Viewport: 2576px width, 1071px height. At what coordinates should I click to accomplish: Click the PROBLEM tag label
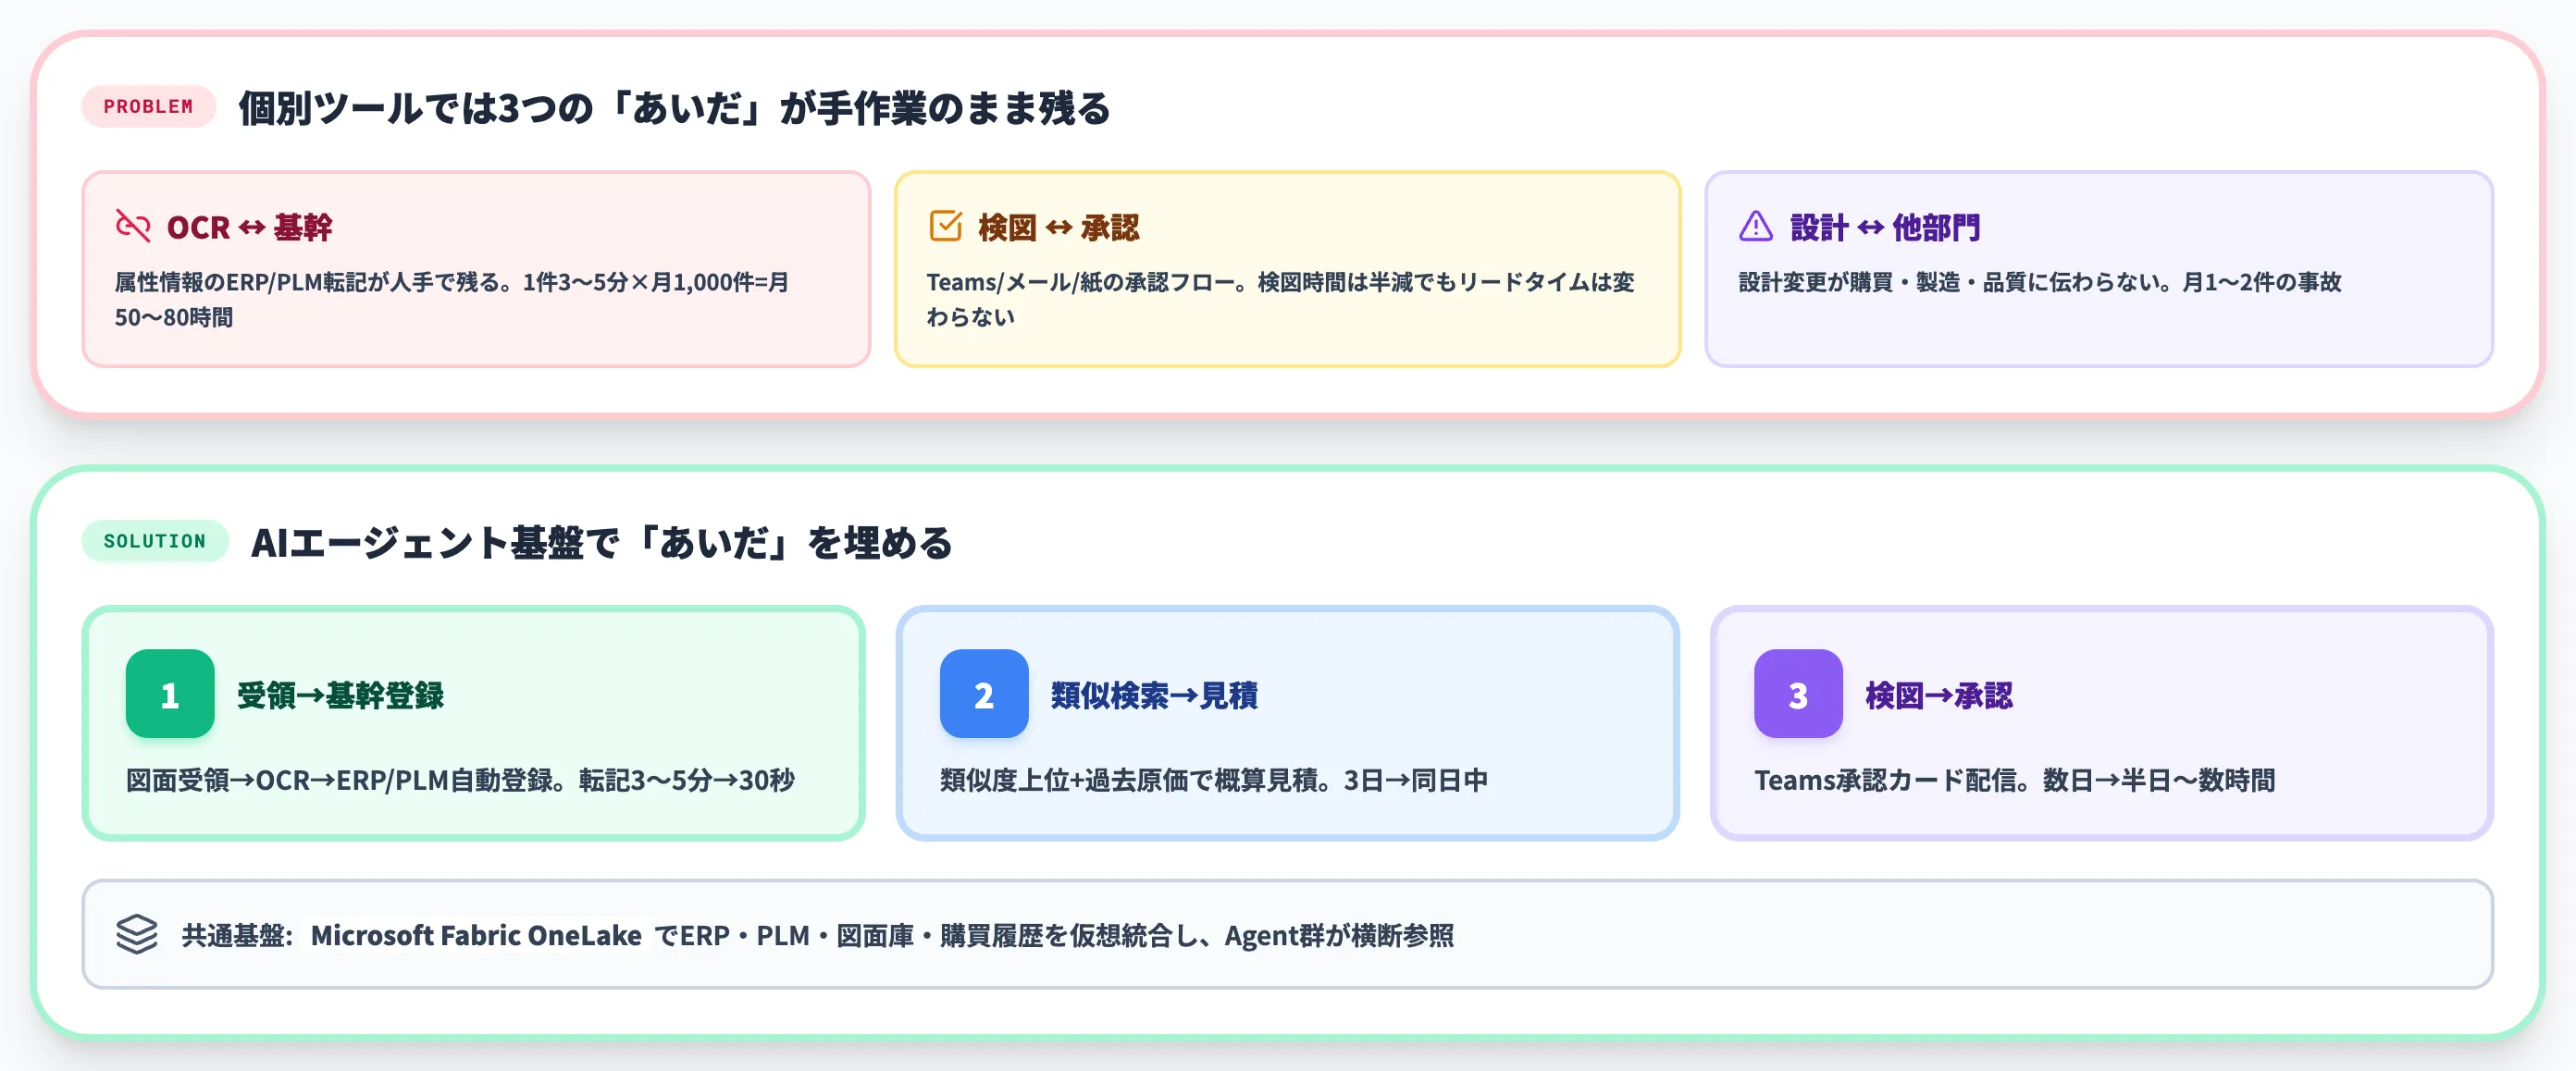(x=148, y=106)
